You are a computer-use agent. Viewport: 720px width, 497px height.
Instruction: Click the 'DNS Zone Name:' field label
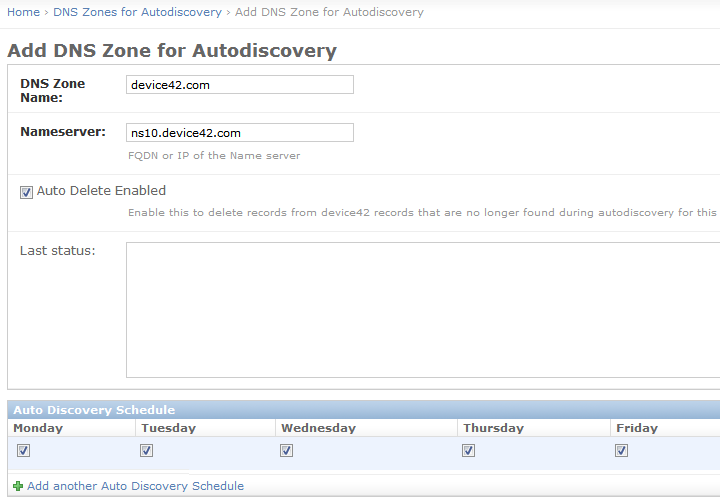(52, 90)
